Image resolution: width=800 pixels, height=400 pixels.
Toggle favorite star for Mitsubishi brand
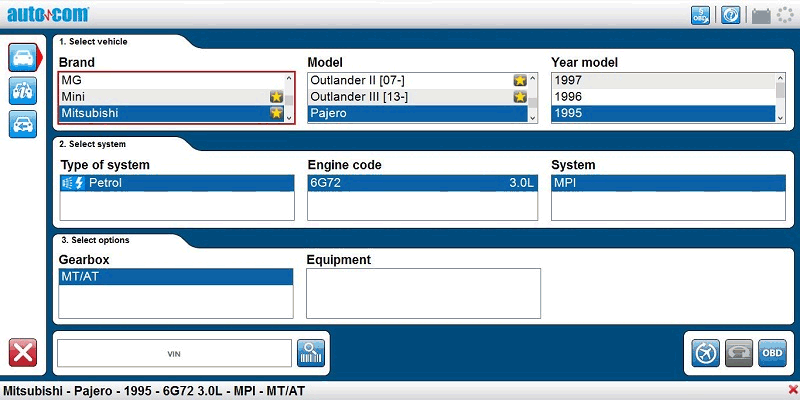(276, 113)
